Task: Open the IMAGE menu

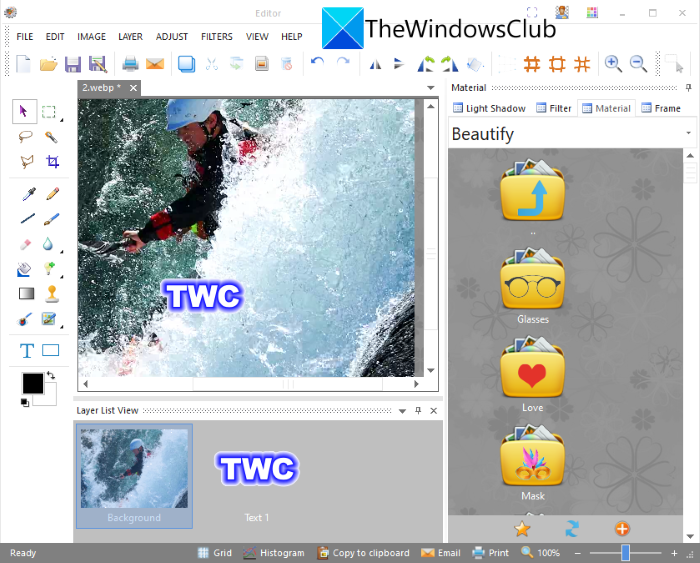Action: click(x=92, y=37)
